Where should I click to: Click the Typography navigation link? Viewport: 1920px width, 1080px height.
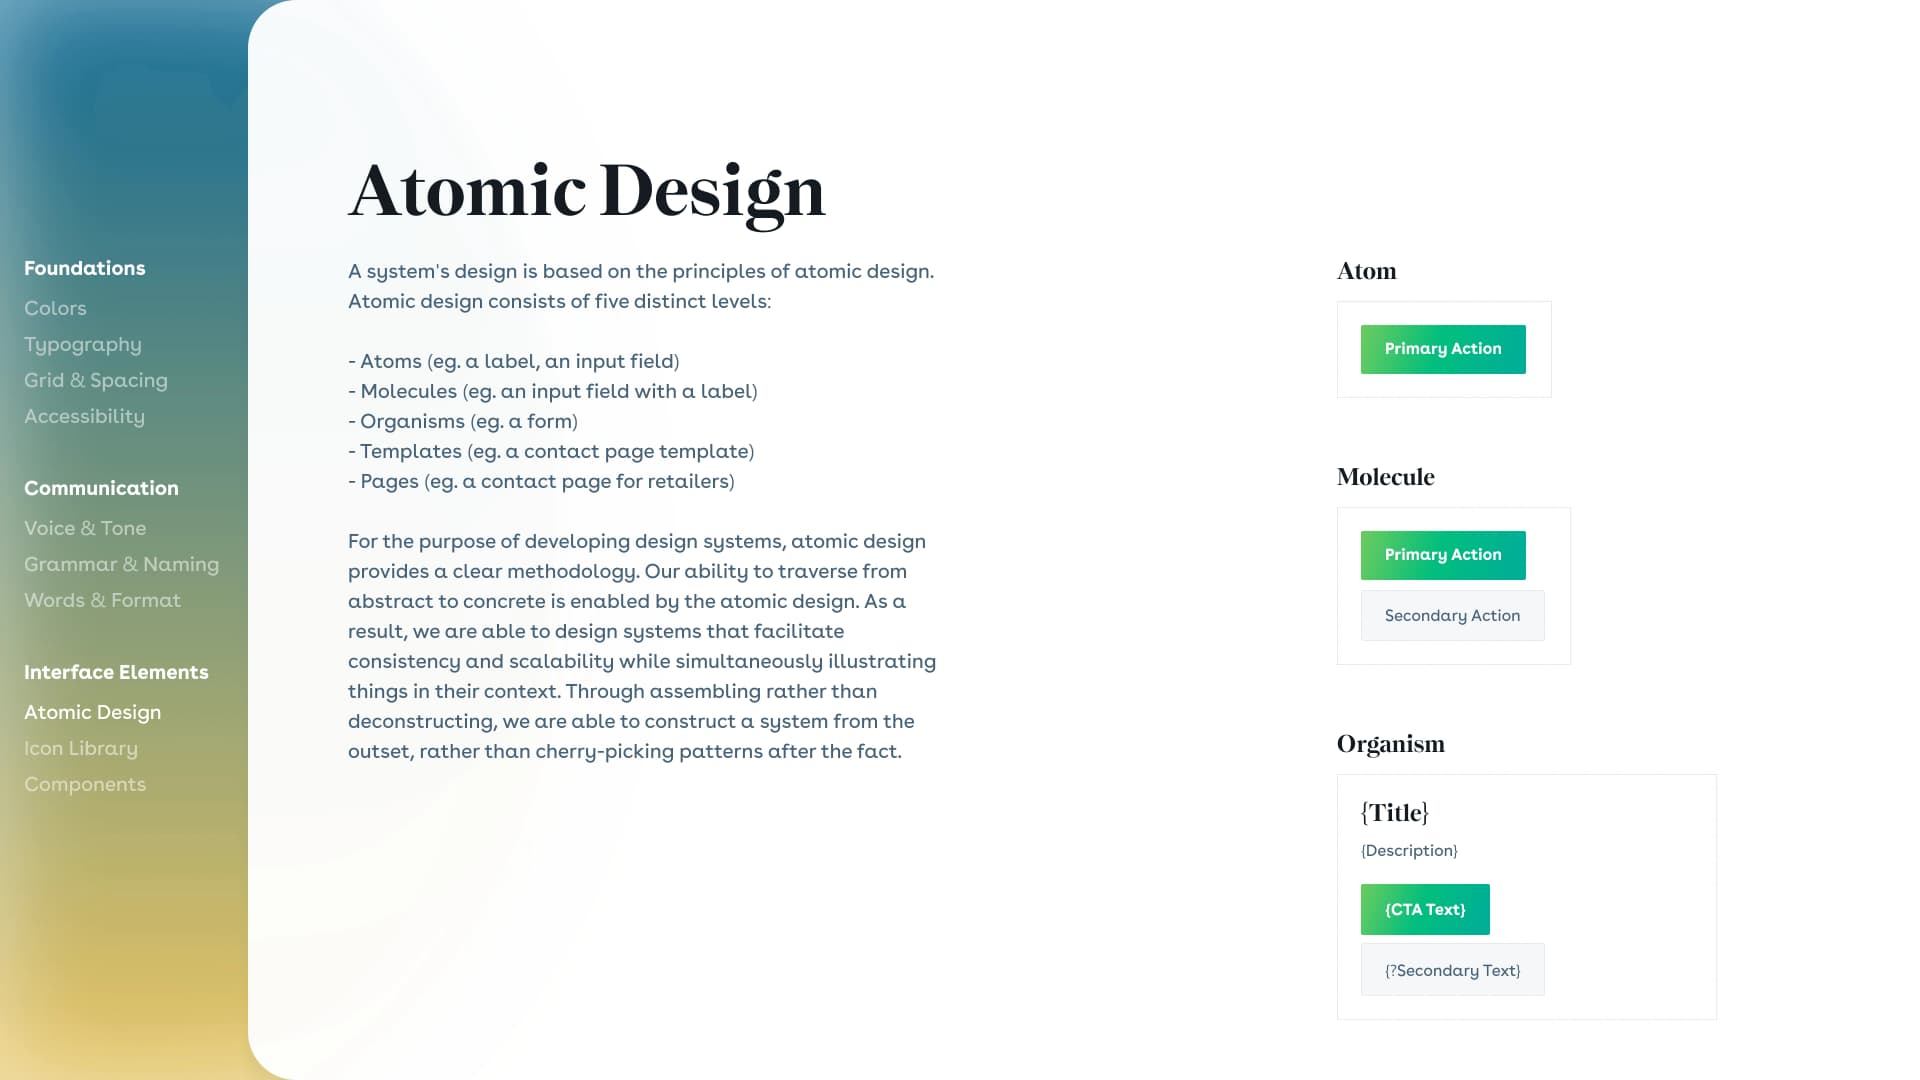[x=82, y=343]
